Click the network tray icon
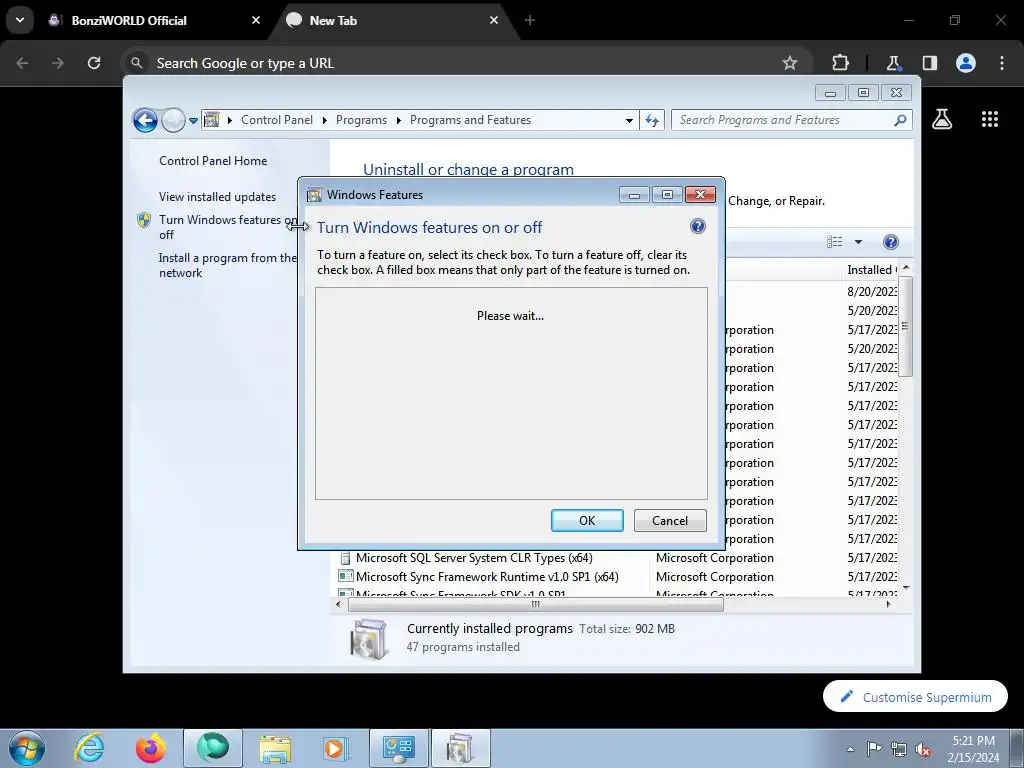 (x=899, y=749)
